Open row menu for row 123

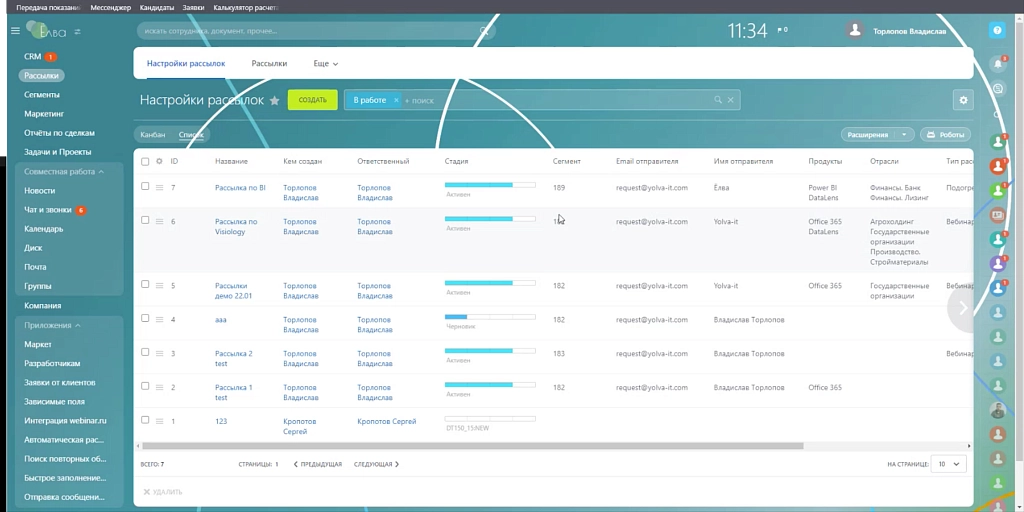[x=159, y=421]
